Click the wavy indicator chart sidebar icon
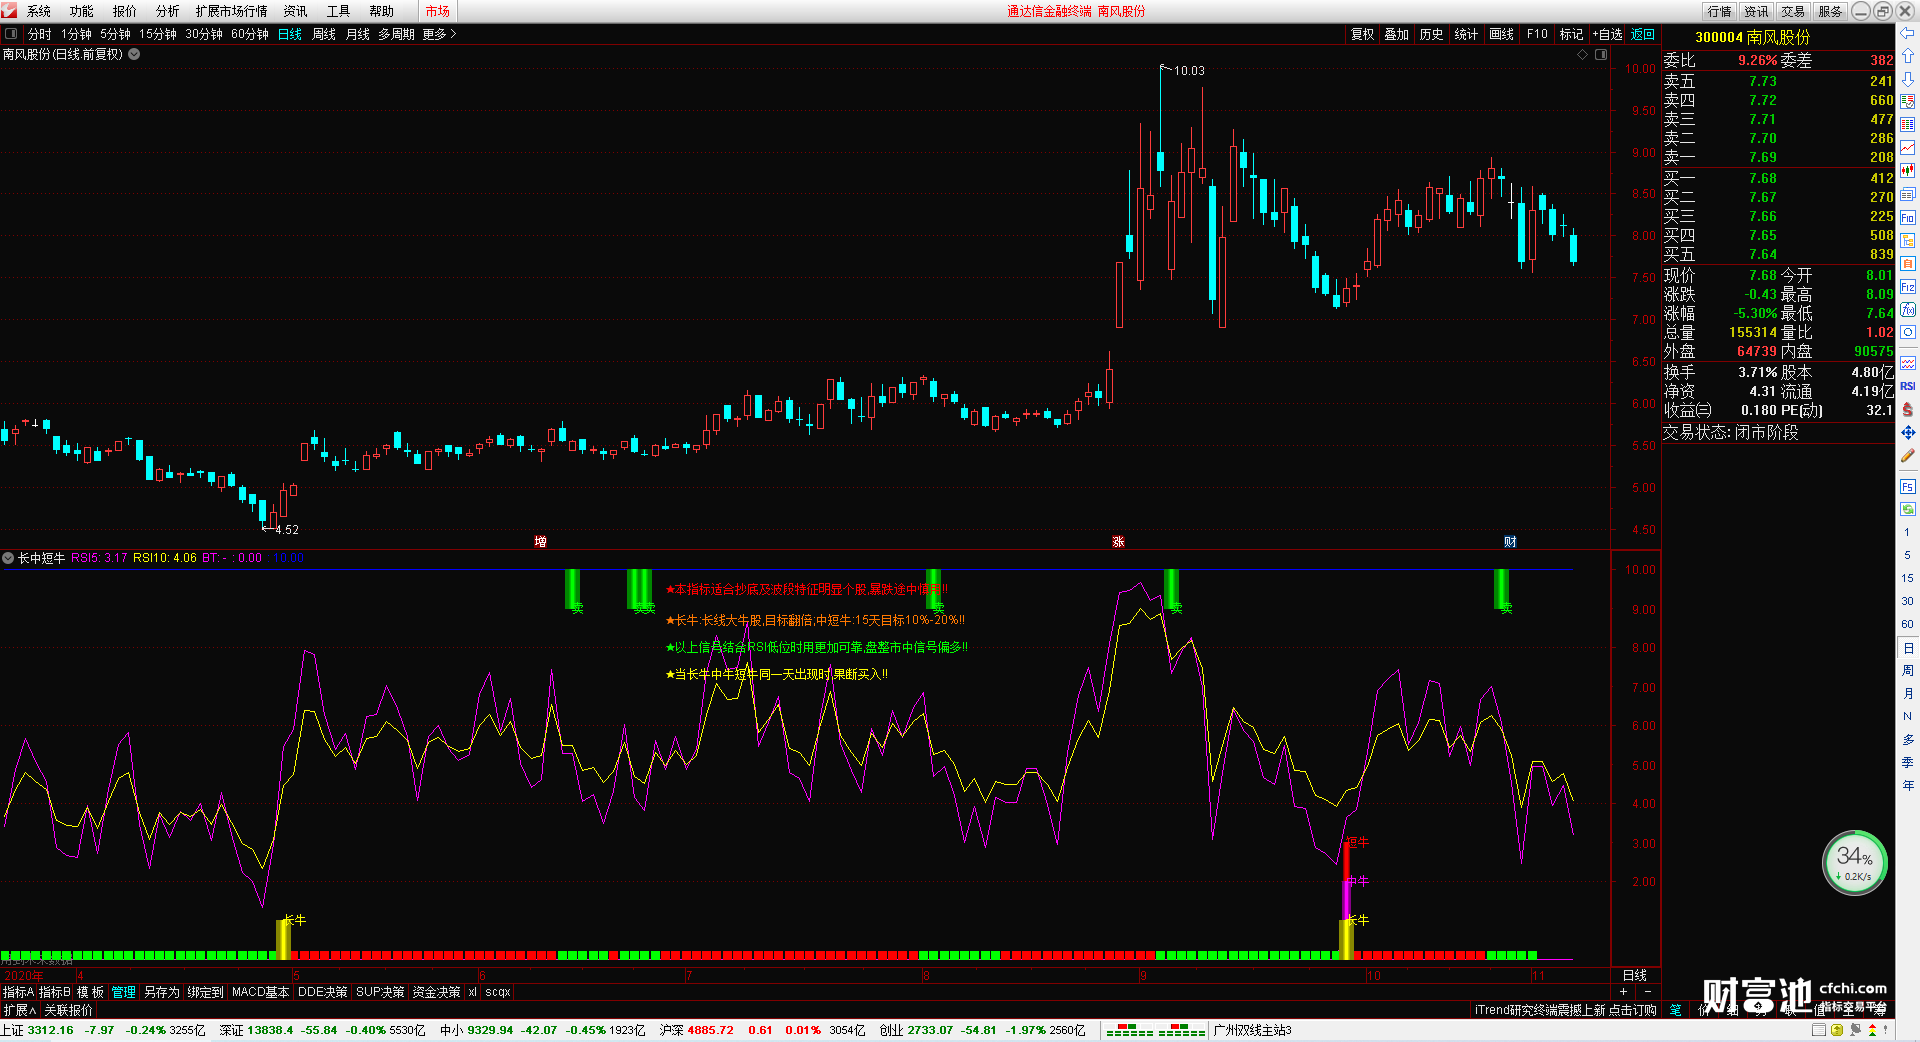 [x=1908, y=363]
